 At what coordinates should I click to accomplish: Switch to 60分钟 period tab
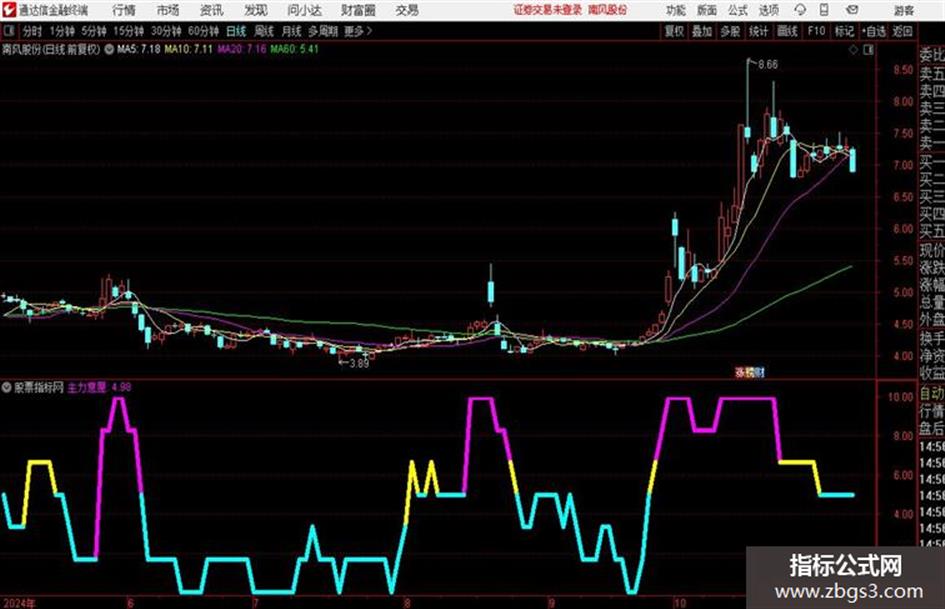click(x=203, y=31)
